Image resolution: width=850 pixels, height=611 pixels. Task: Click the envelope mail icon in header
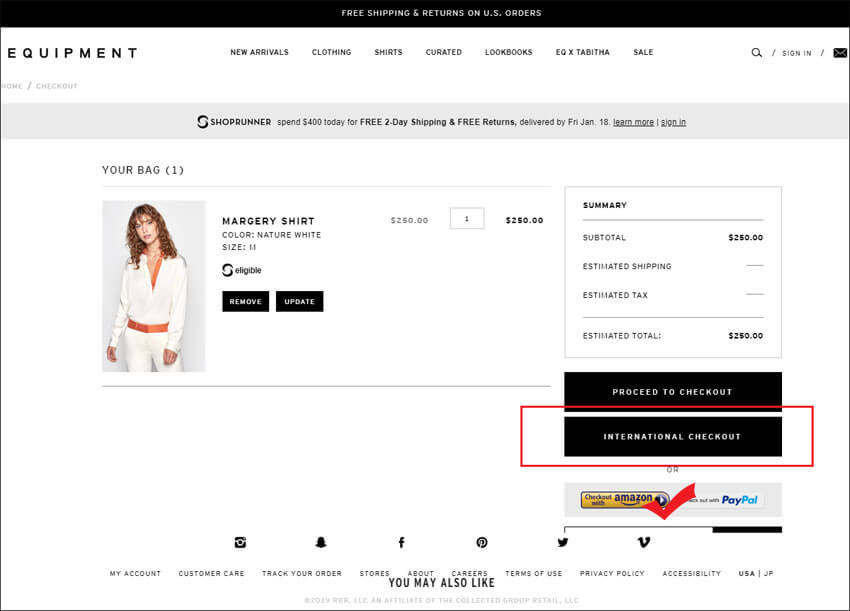tap(840, 53)
